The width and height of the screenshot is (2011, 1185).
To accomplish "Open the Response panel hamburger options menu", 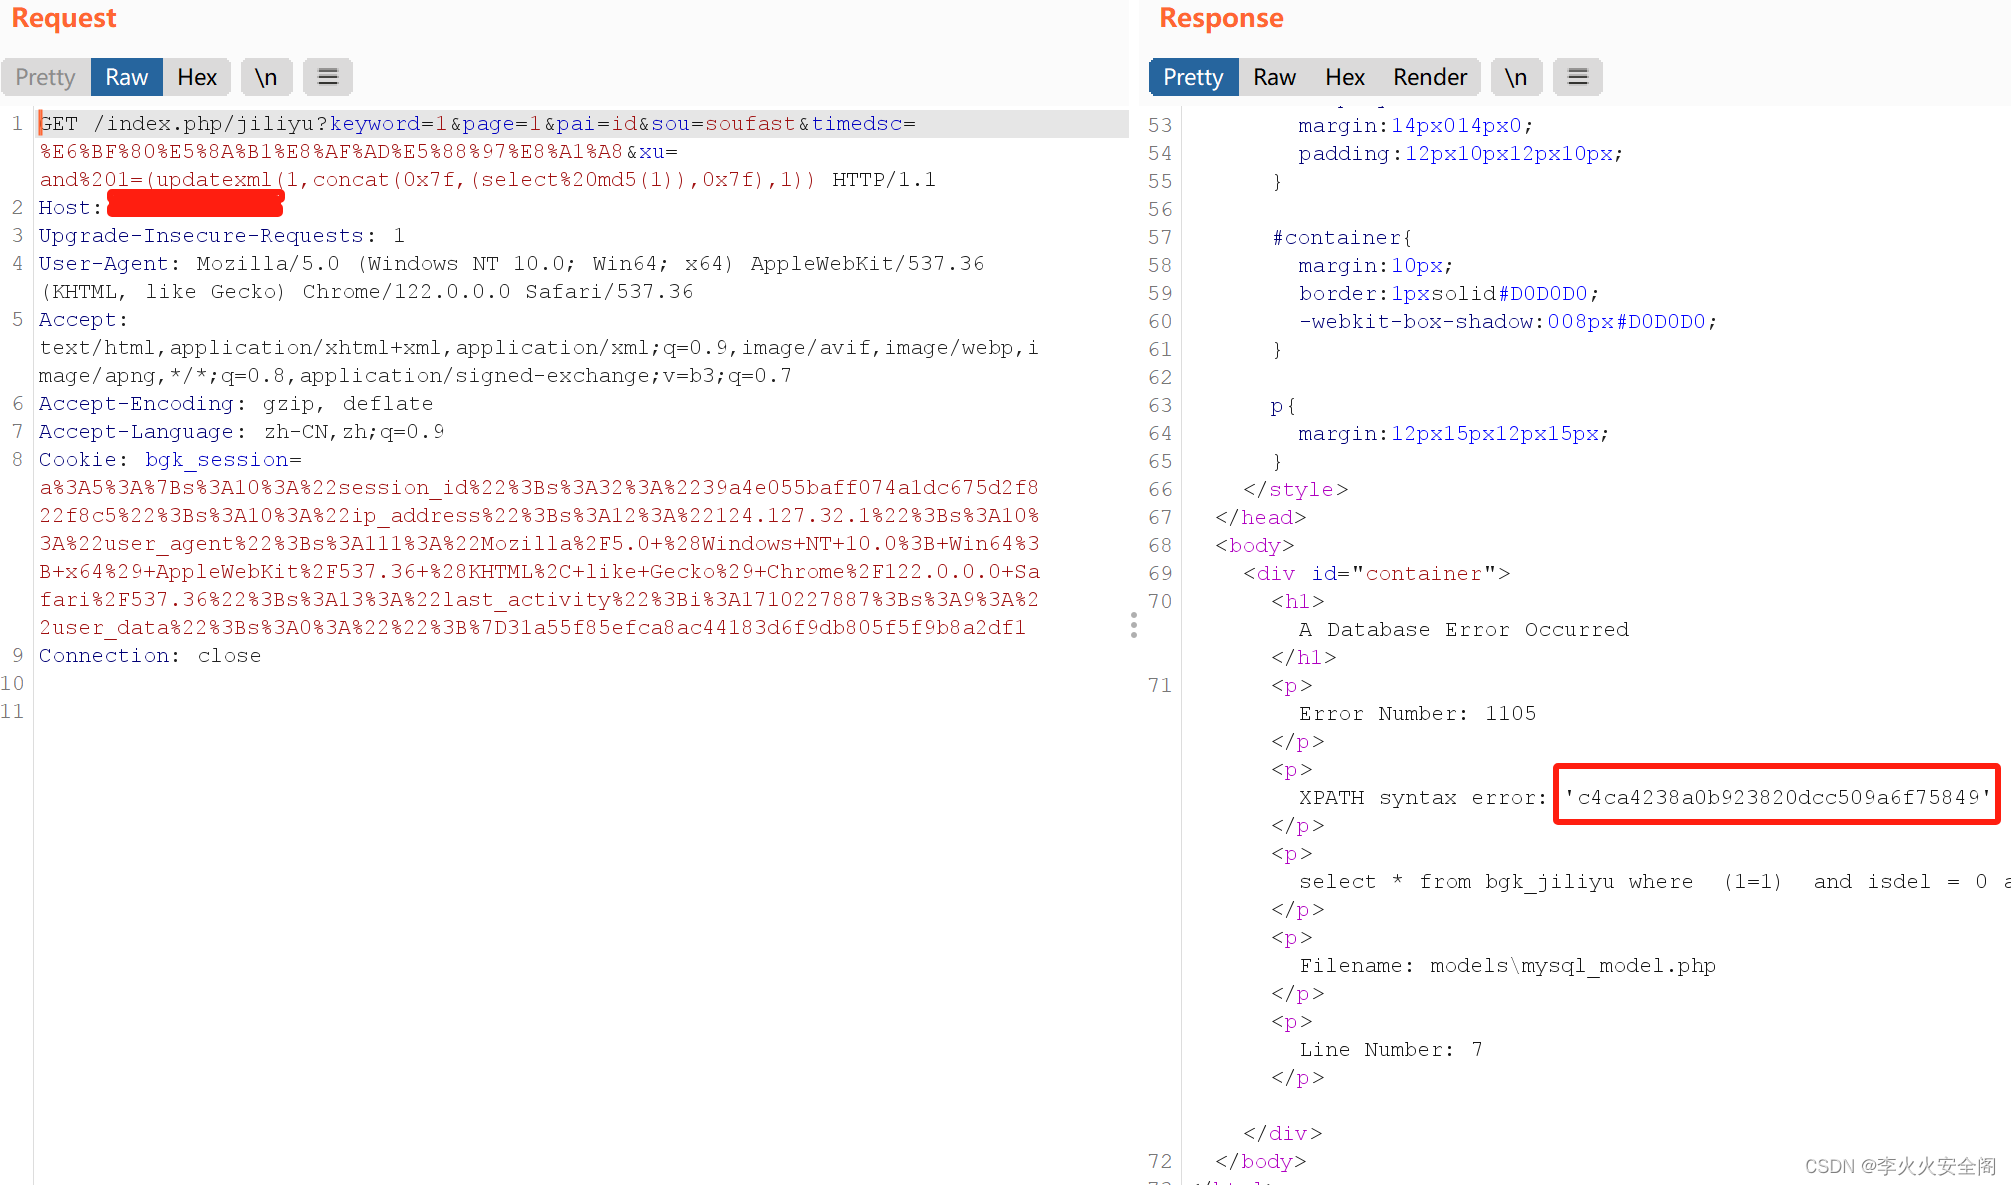I will [1578, 77].
